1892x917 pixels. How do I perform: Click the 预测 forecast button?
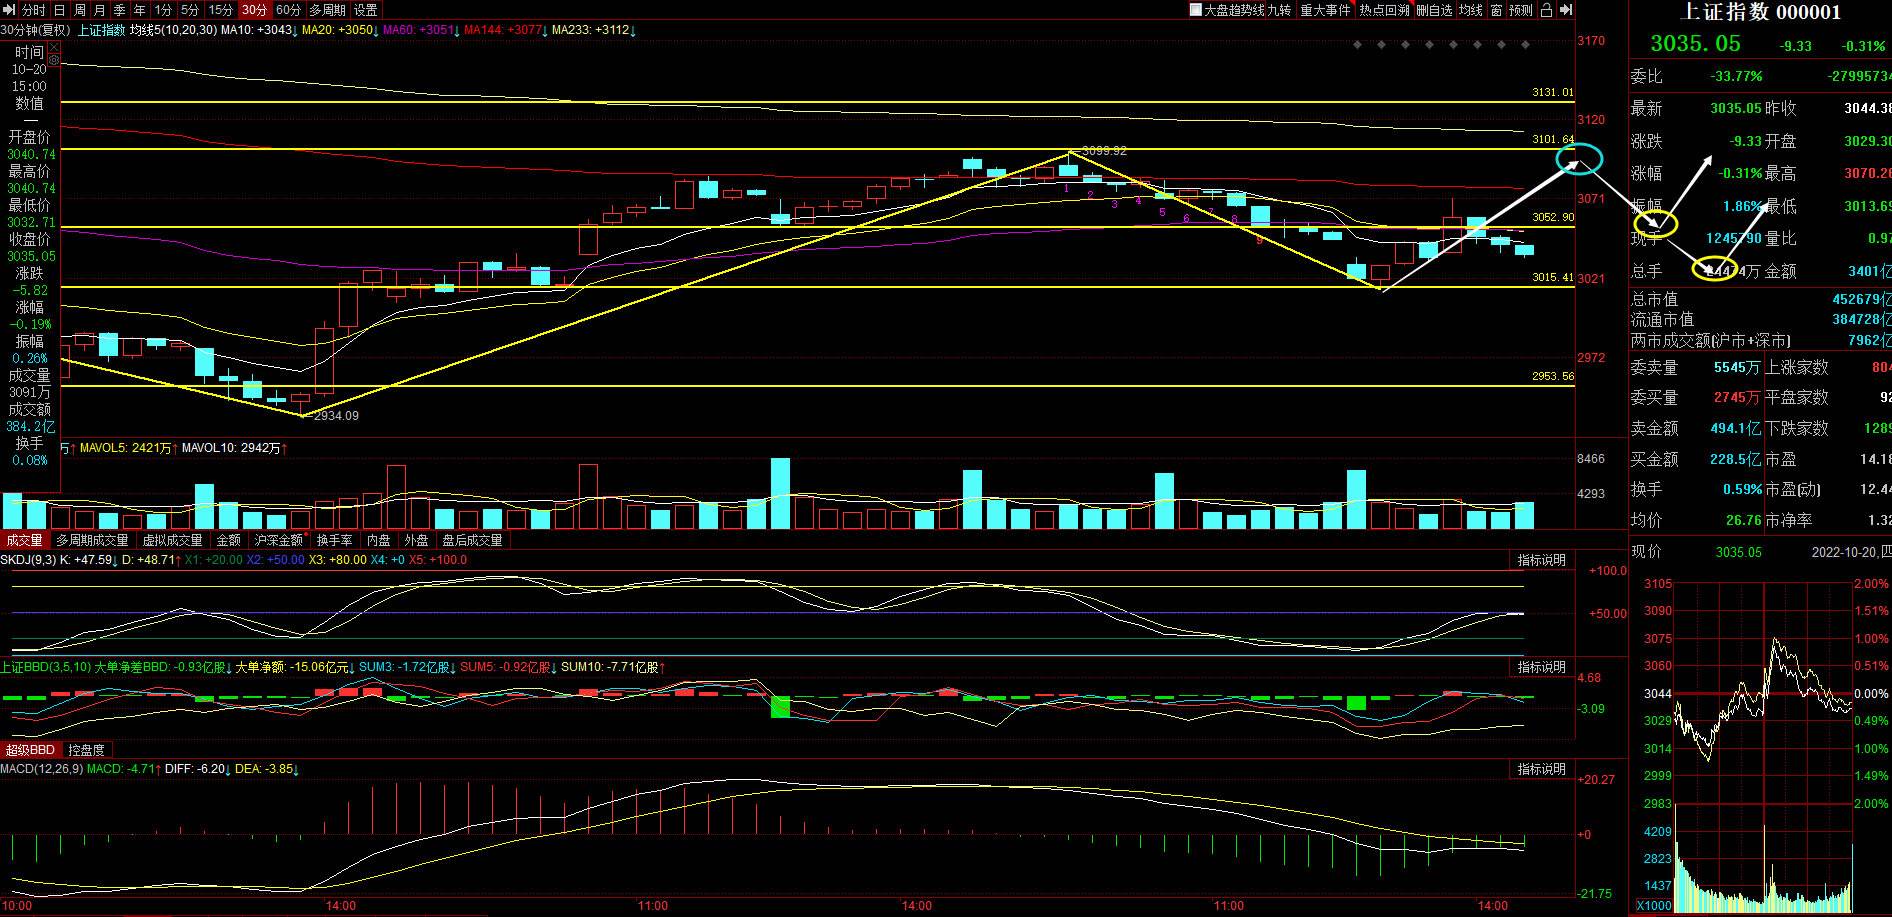coord(1521,10)
